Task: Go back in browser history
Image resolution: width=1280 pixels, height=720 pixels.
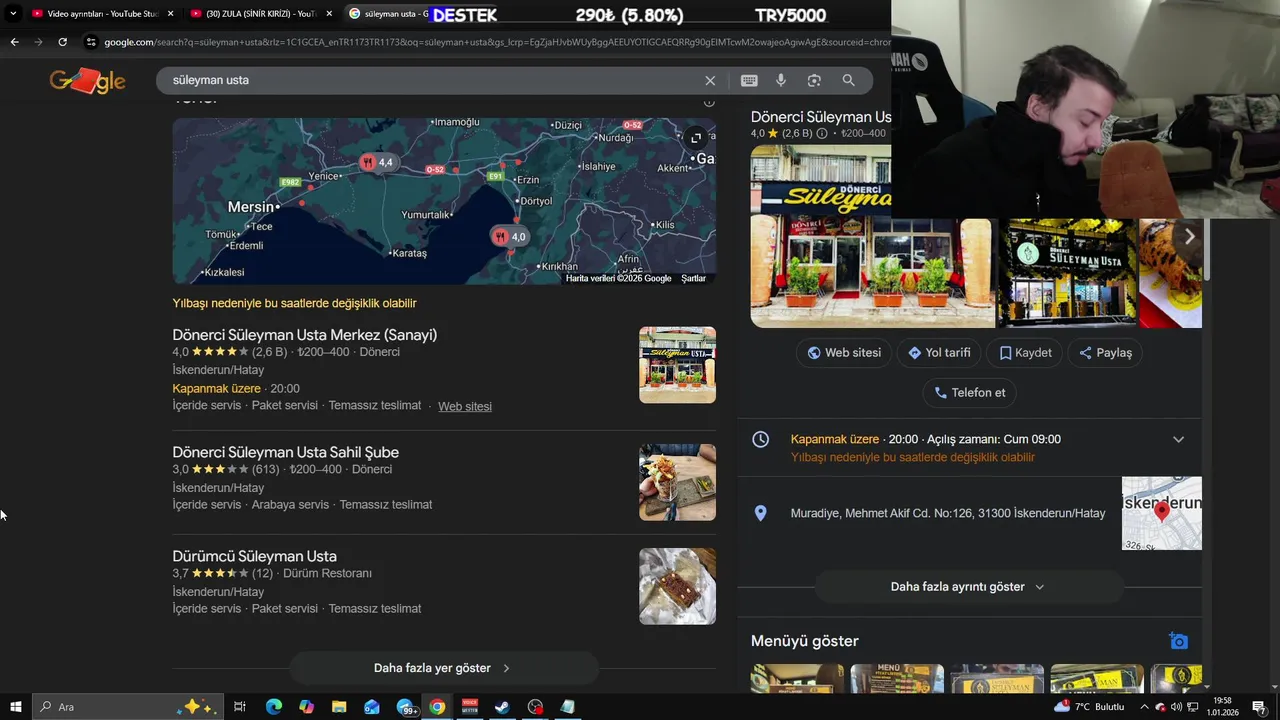Action: (x=14, y=42)
